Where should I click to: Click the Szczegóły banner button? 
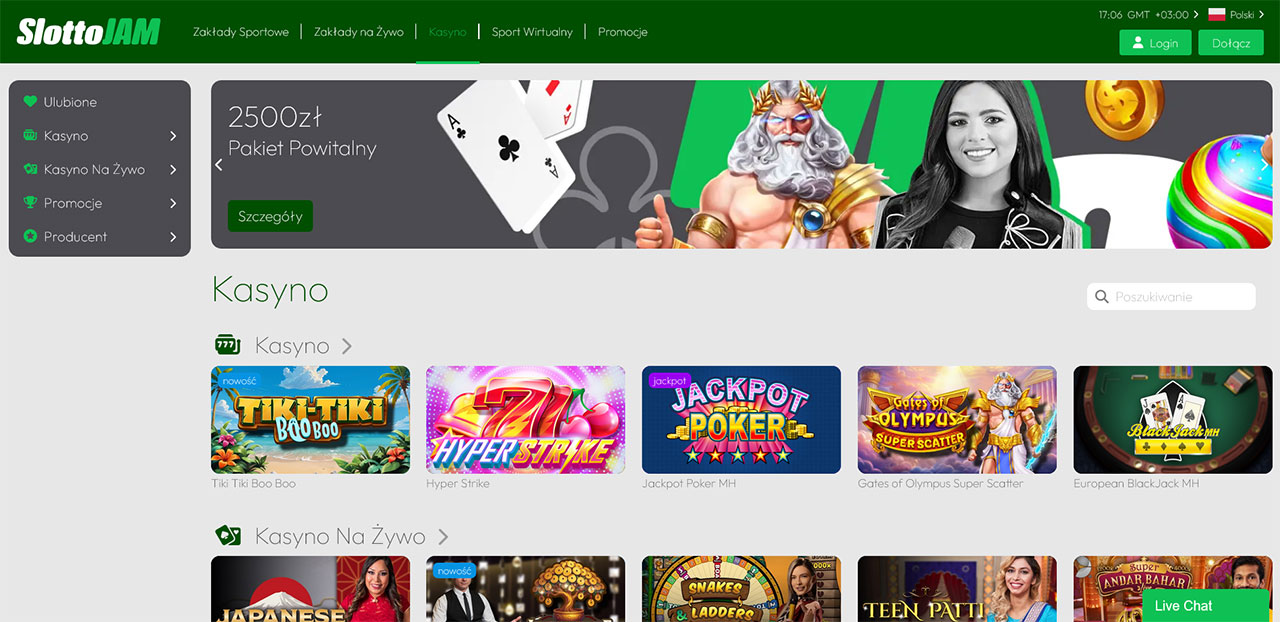(270, 216)
